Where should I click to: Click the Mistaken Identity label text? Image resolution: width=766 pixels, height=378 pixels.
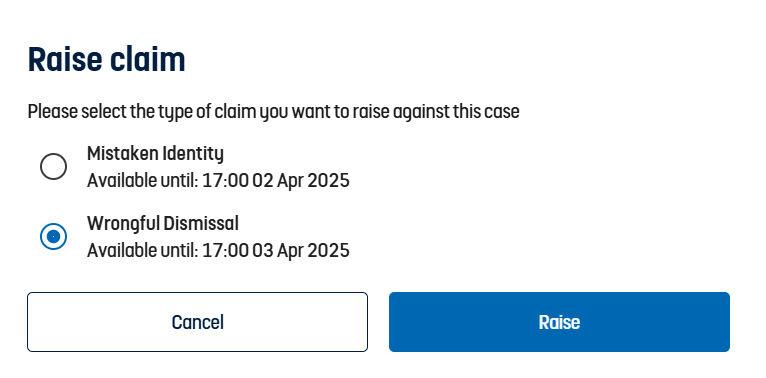tap(155, 154)
